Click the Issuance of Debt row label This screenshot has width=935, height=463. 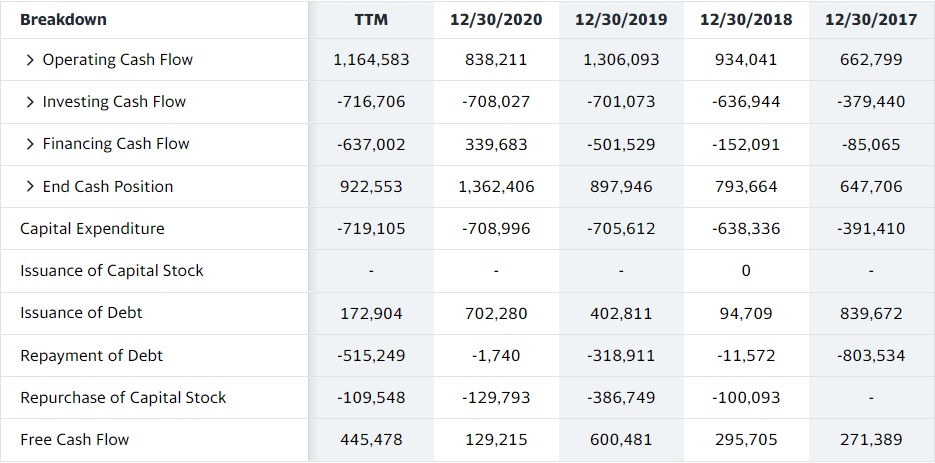81,313
